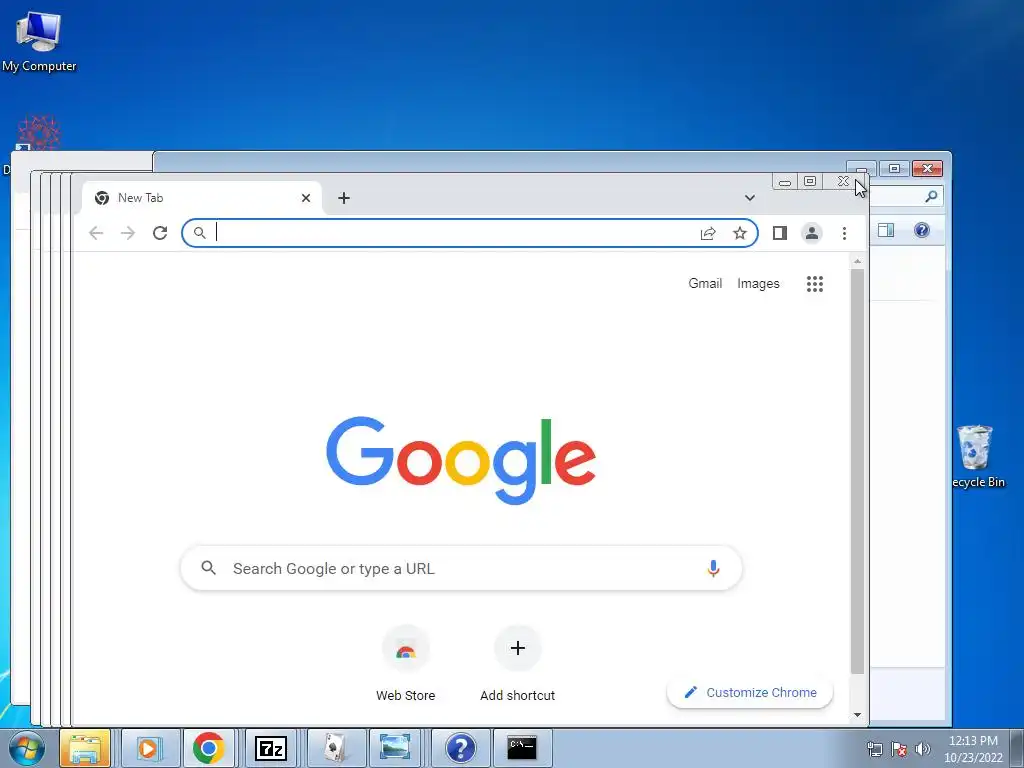Expand the tab search chevron
Image resolution: width=1024 pixels, height=768 pixels.
(750, 198)
